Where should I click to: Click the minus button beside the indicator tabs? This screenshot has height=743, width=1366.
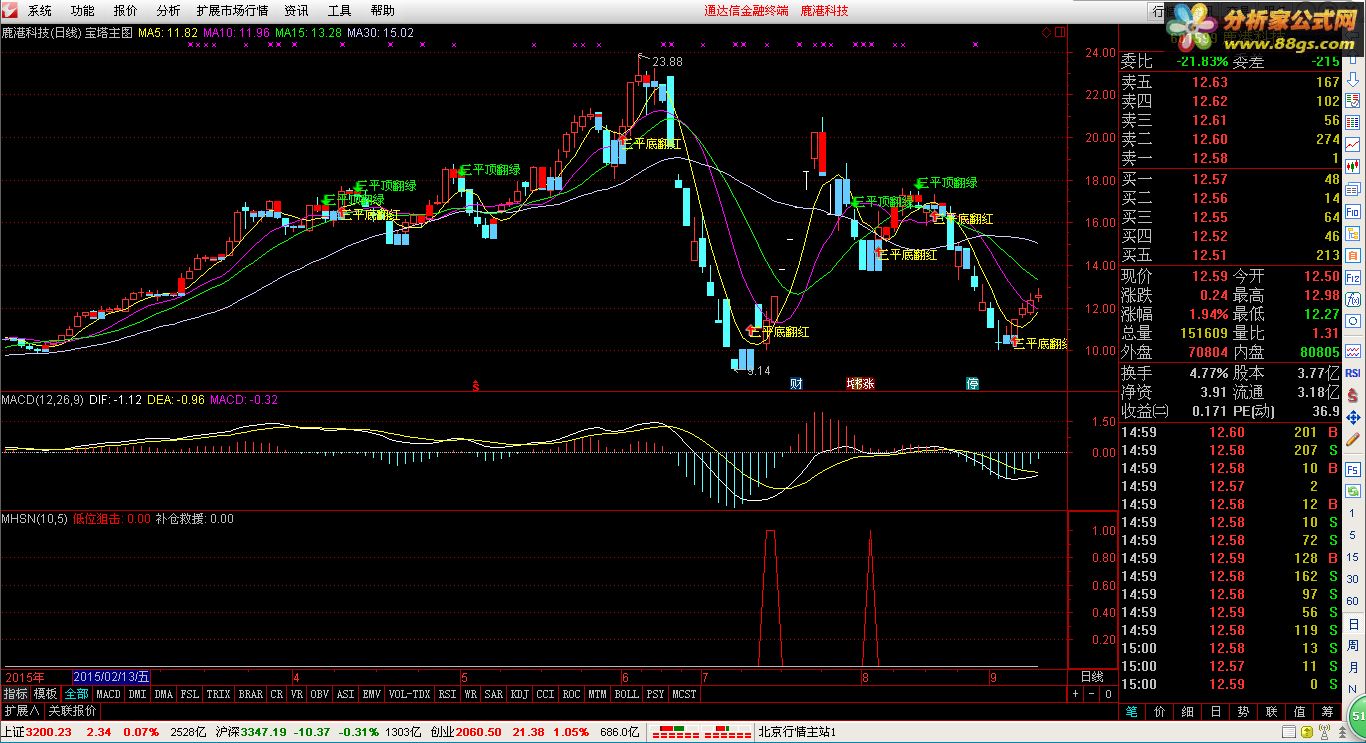click(x=1091, y=693)
